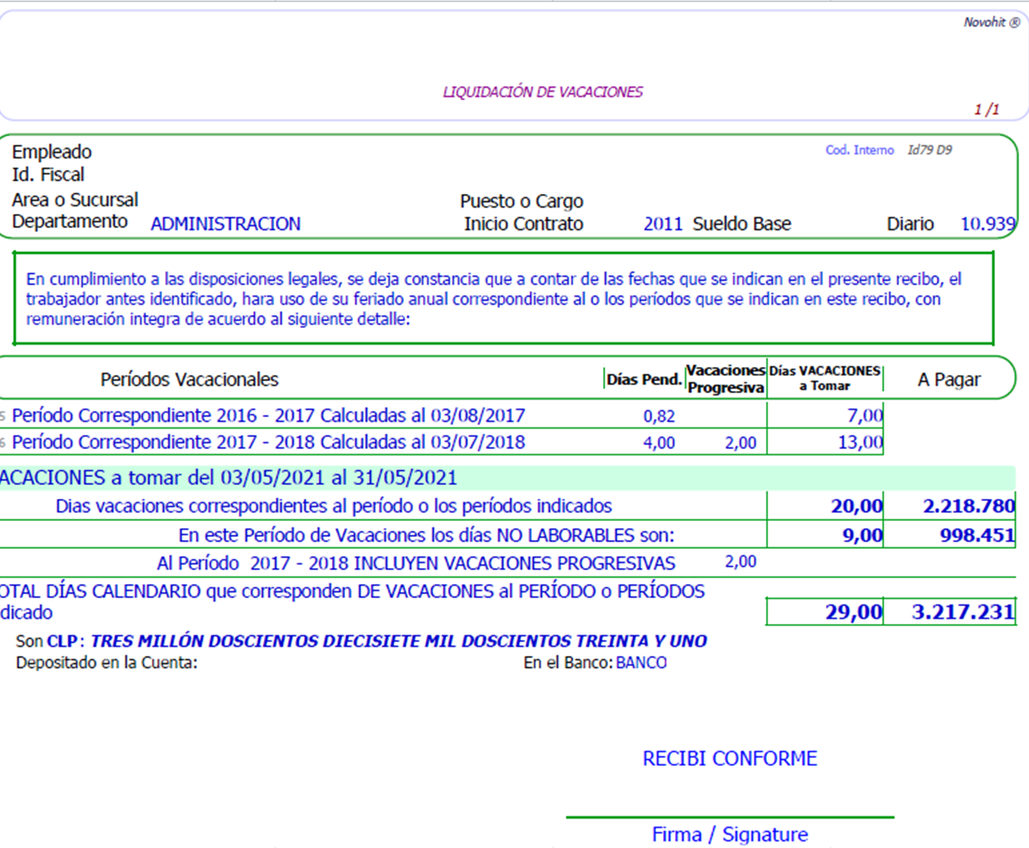Click the LIQUIDACIÓN DE VACACIONES title

point(543,92)
